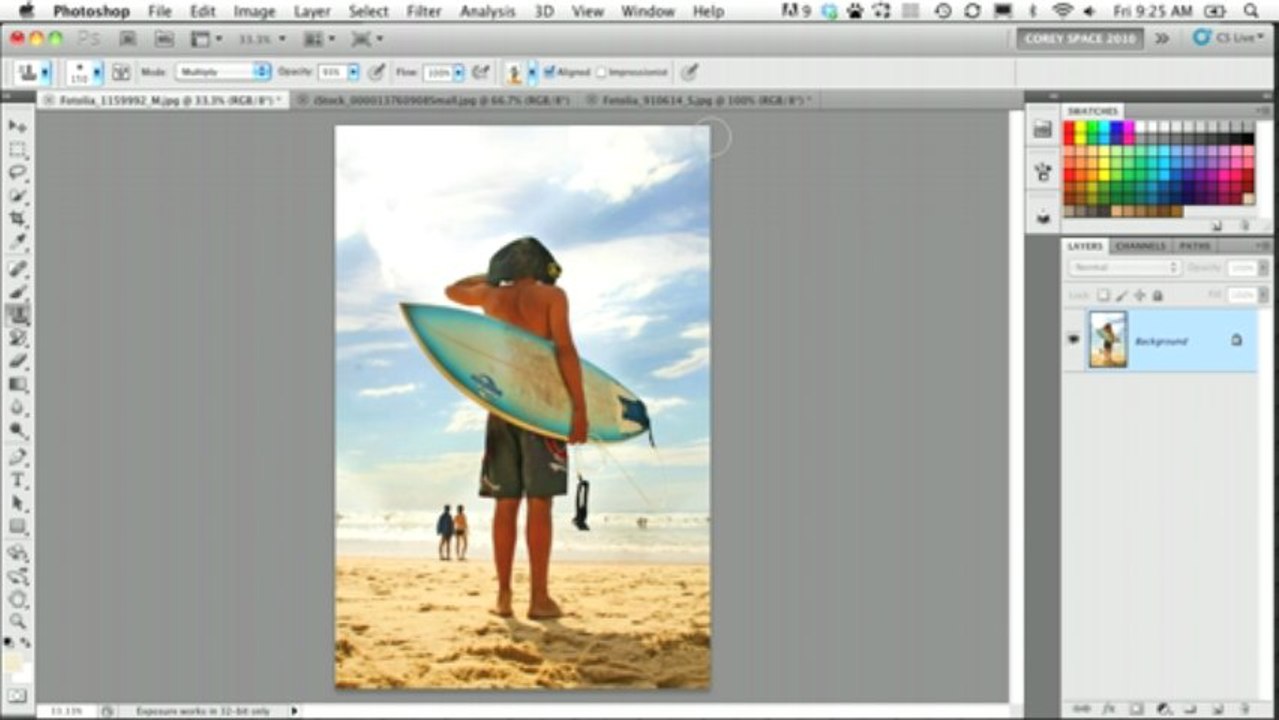This screenshot has height=720, width=1279.
Task: Switch to the Paths tab
Action: pos(1195,246)
